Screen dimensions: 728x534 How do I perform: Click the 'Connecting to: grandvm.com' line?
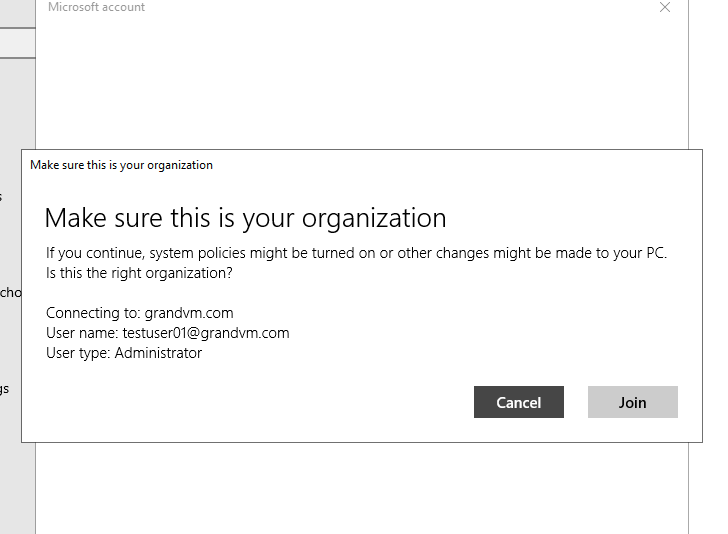(x=139, y=313)
